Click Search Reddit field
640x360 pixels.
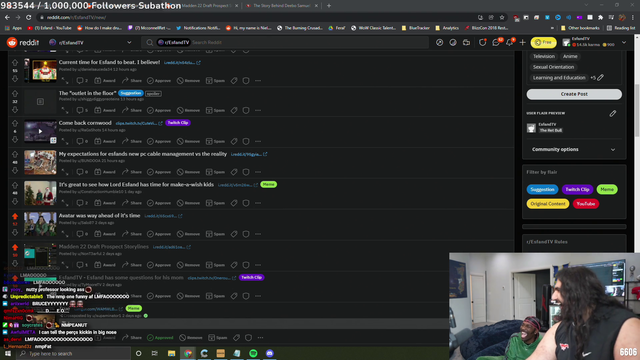click(x=285, y=42)
